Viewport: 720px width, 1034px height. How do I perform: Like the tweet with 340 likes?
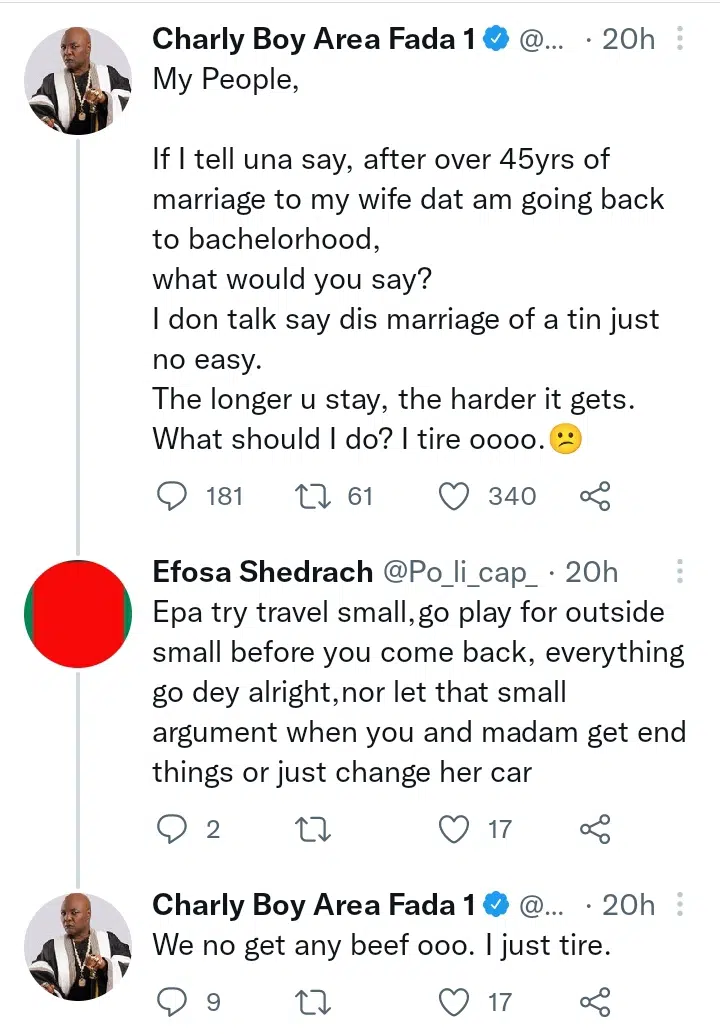(x=455, y=496)
